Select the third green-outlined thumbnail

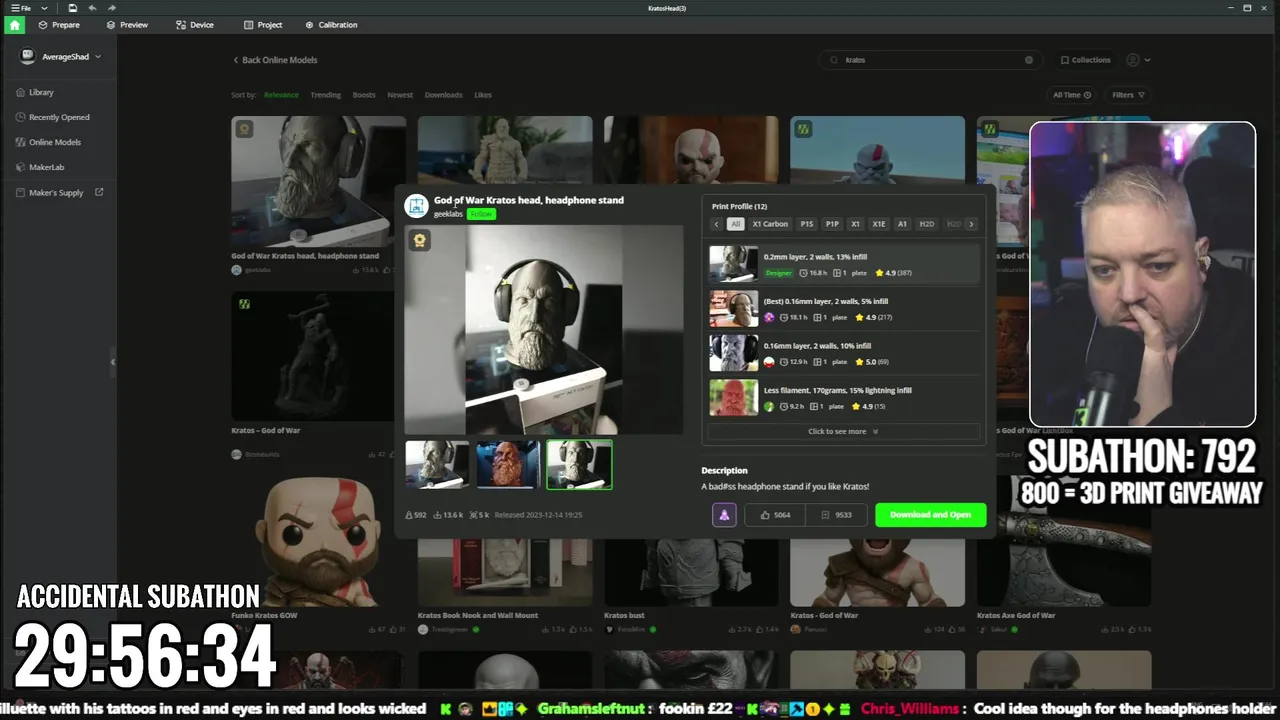(579, 465)
